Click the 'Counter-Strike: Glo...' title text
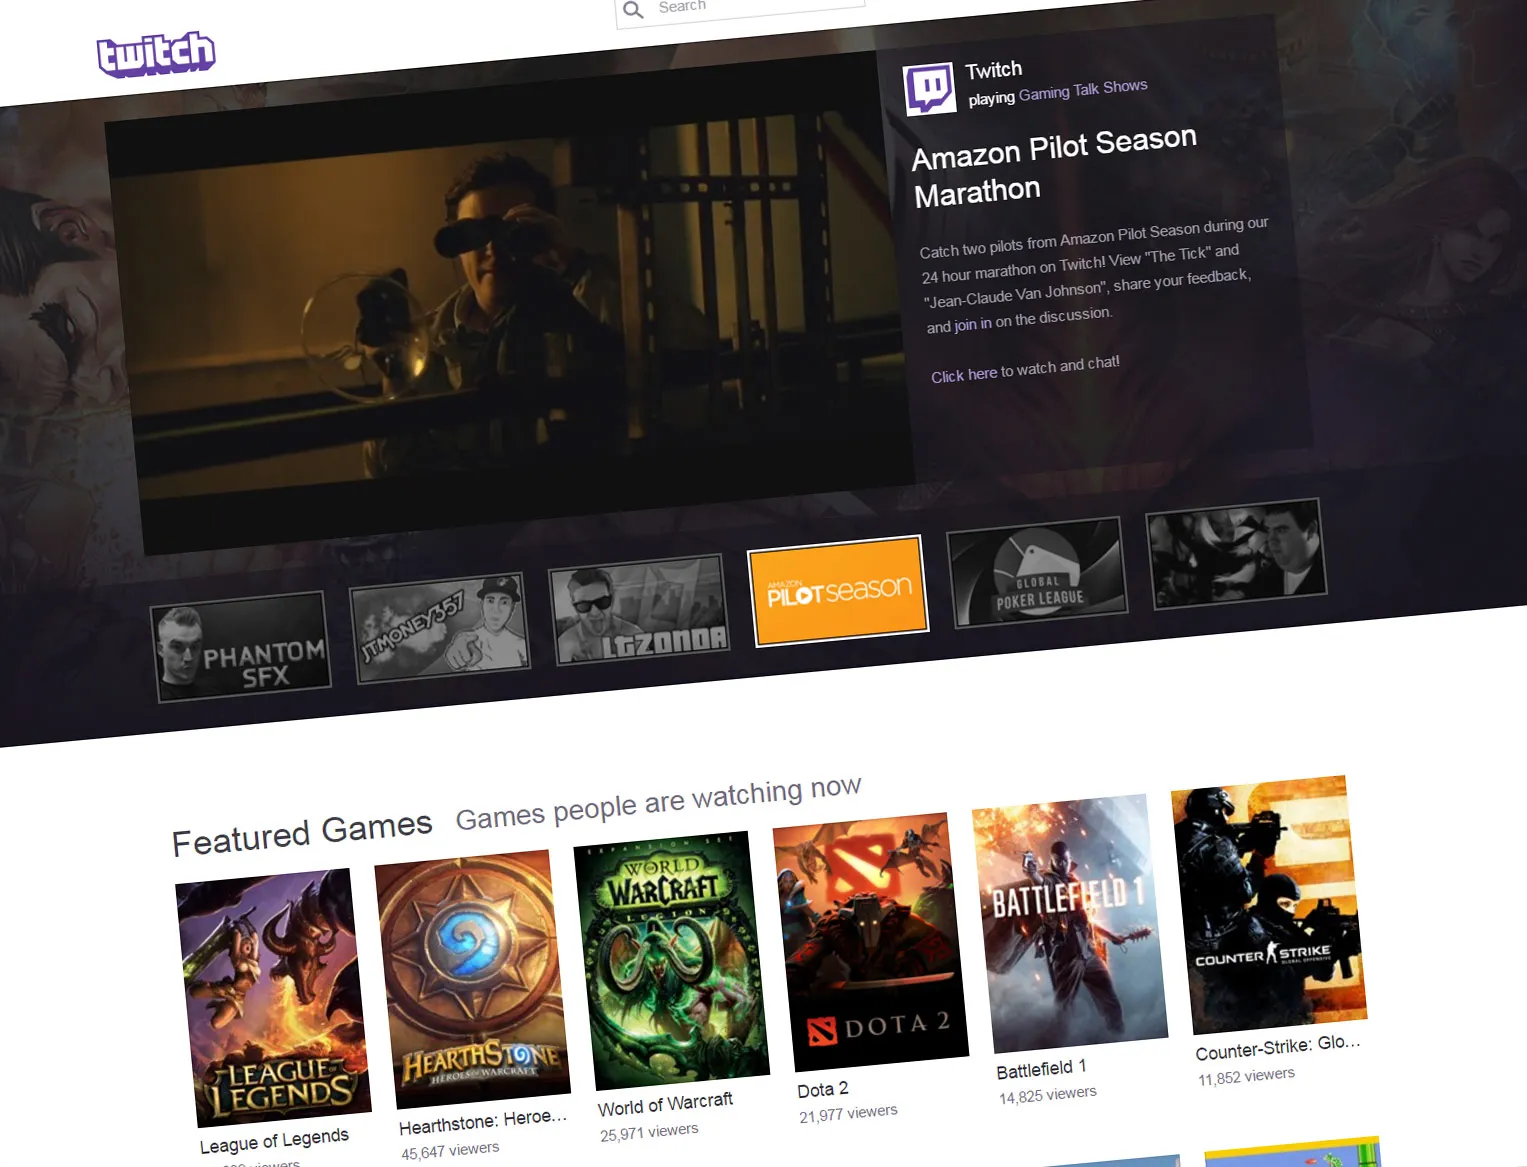The width and height of the screenshot is (1527, 1167). point(1278,1047)
